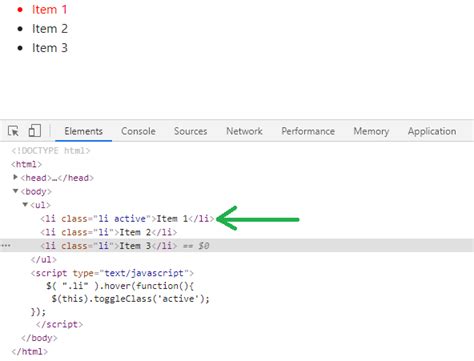This screenshot has height=361, width=474.
Task: Click the head element tag text
Action: 57,178
